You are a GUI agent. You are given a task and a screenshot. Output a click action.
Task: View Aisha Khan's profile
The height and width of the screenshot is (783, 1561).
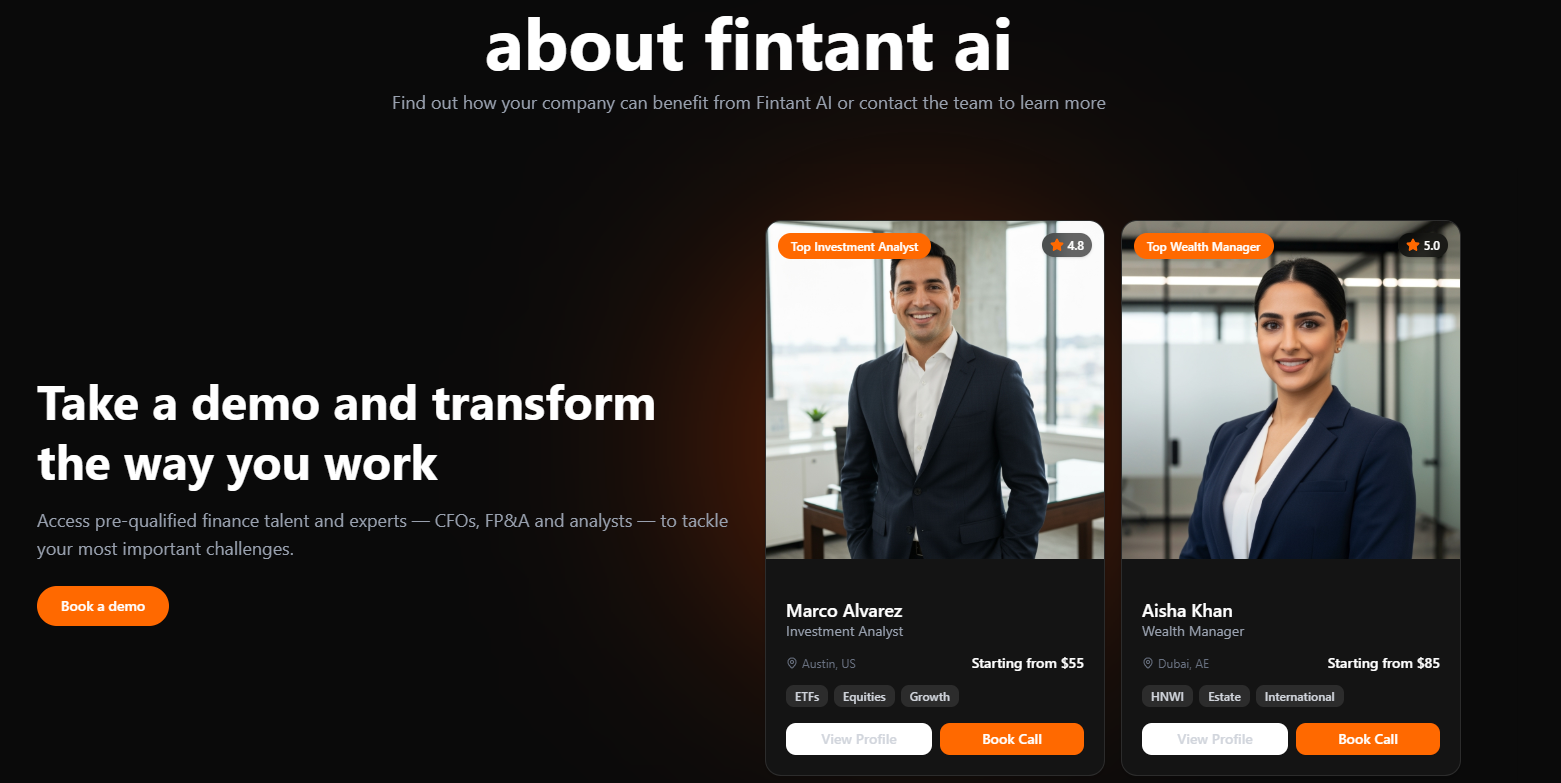[x=1215, y=739]
